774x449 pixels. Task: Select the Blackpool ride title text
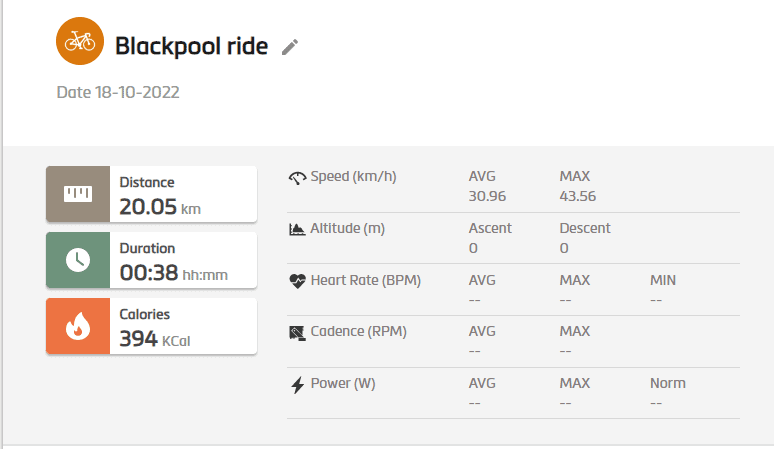pos(191,46)
